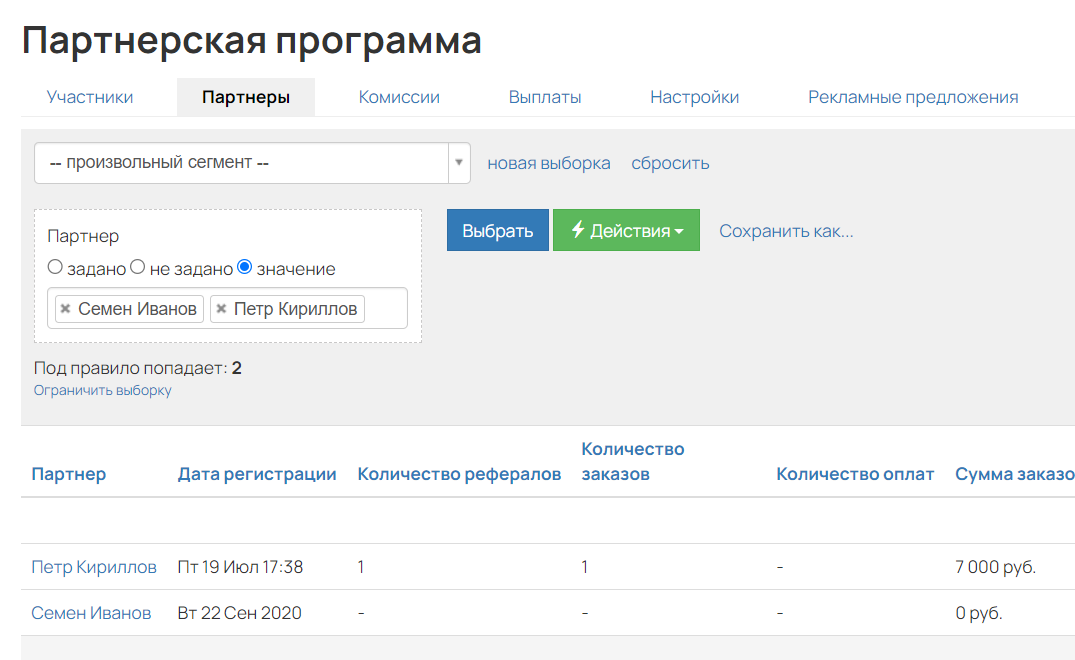Screen dimensions: 1075x660
Task: Open the segment dropdown arrow
Action: click(x=459, y=162)
